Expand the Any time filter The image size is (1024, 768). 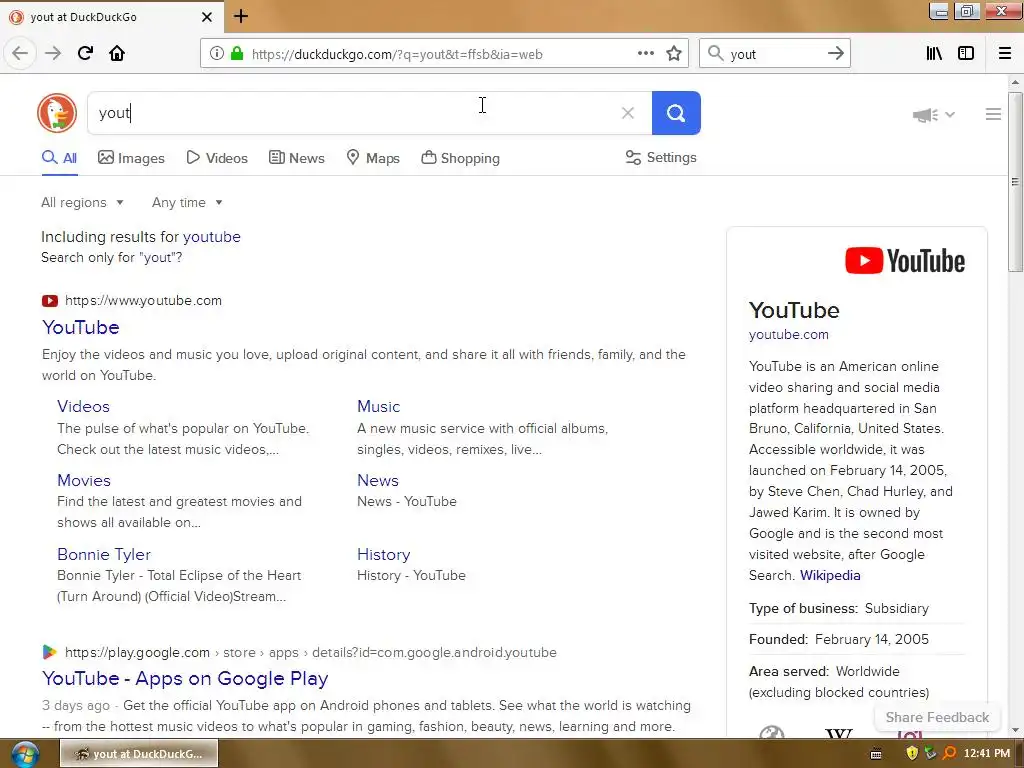point(187,202)
